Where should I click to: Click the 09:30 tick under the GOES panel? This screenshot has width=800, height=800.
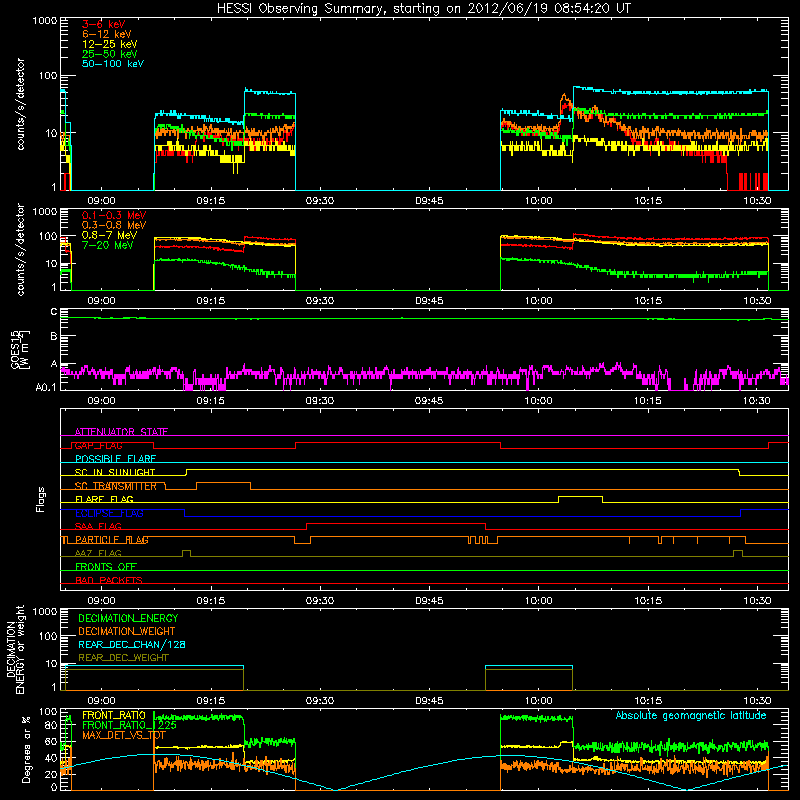tap(319, 401)
